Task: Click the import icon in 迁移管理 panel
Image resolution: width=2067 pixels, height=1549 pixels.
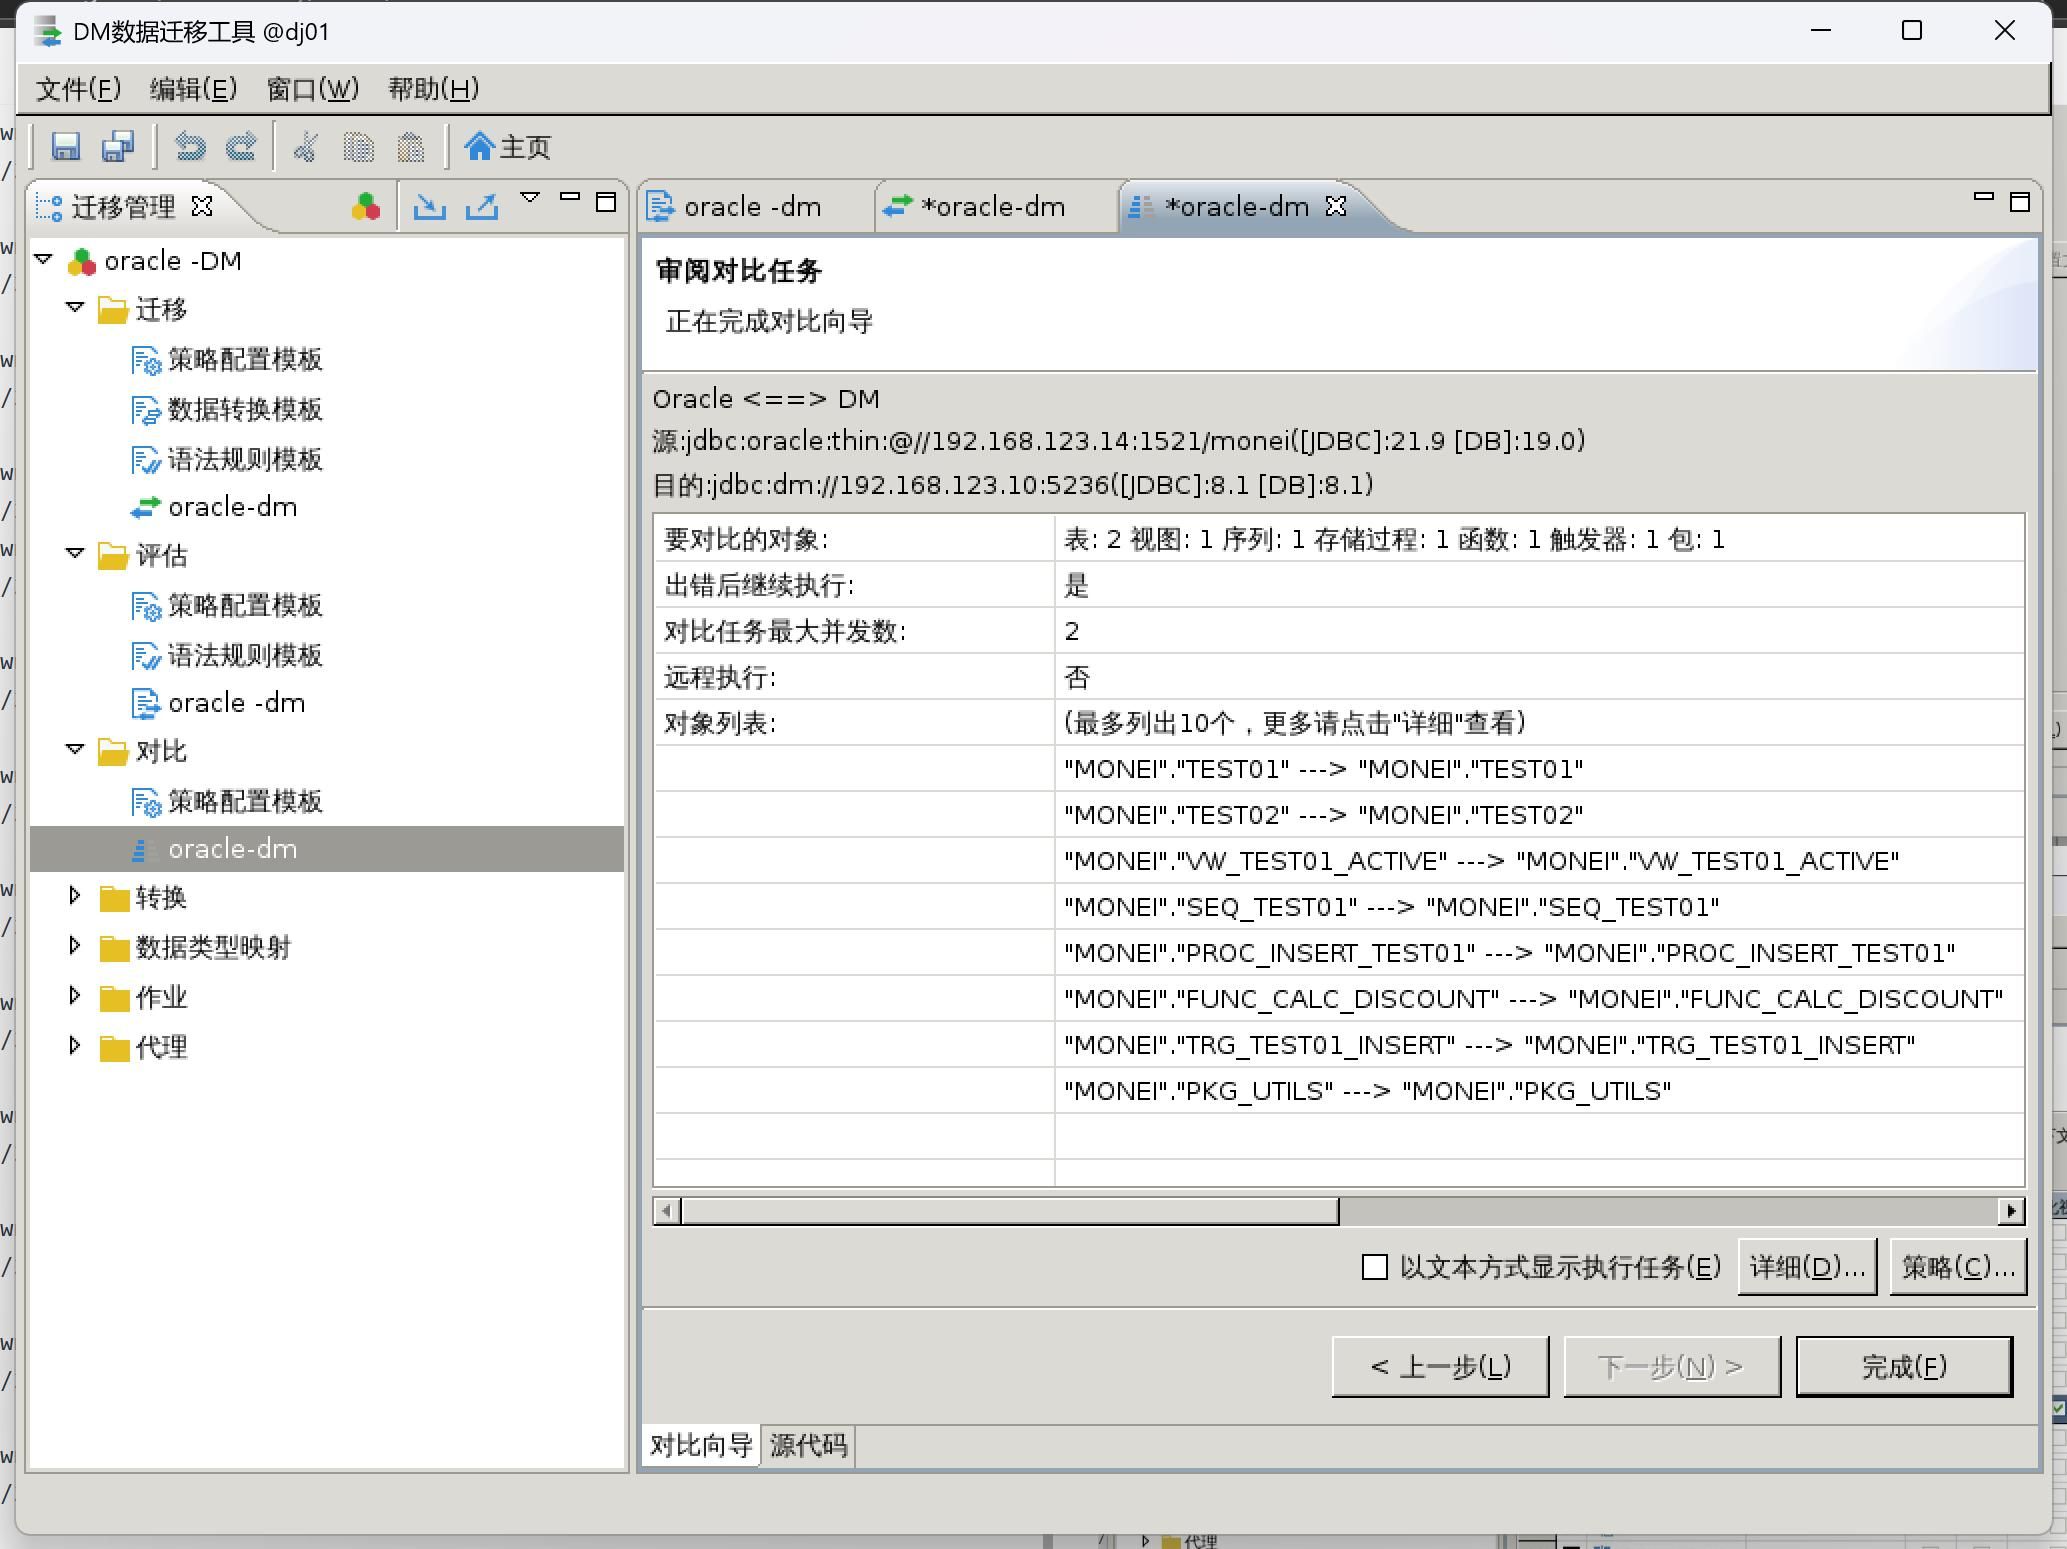Action: [x=430, y=206]
